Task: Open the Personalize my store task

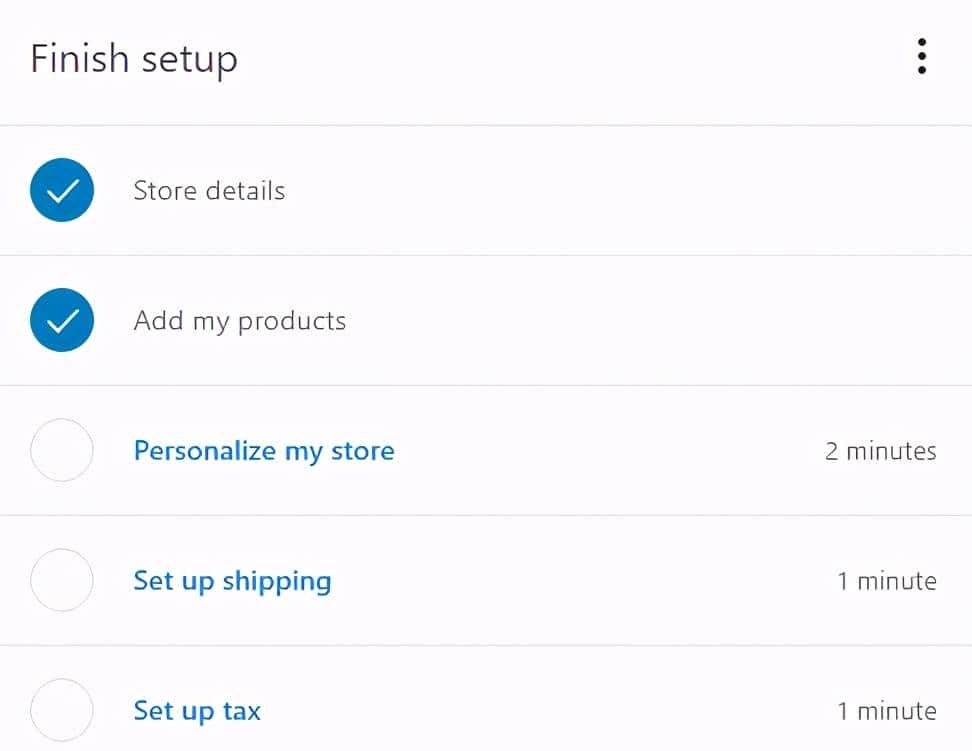Action: pyautogui.click(x=264, y=451)
